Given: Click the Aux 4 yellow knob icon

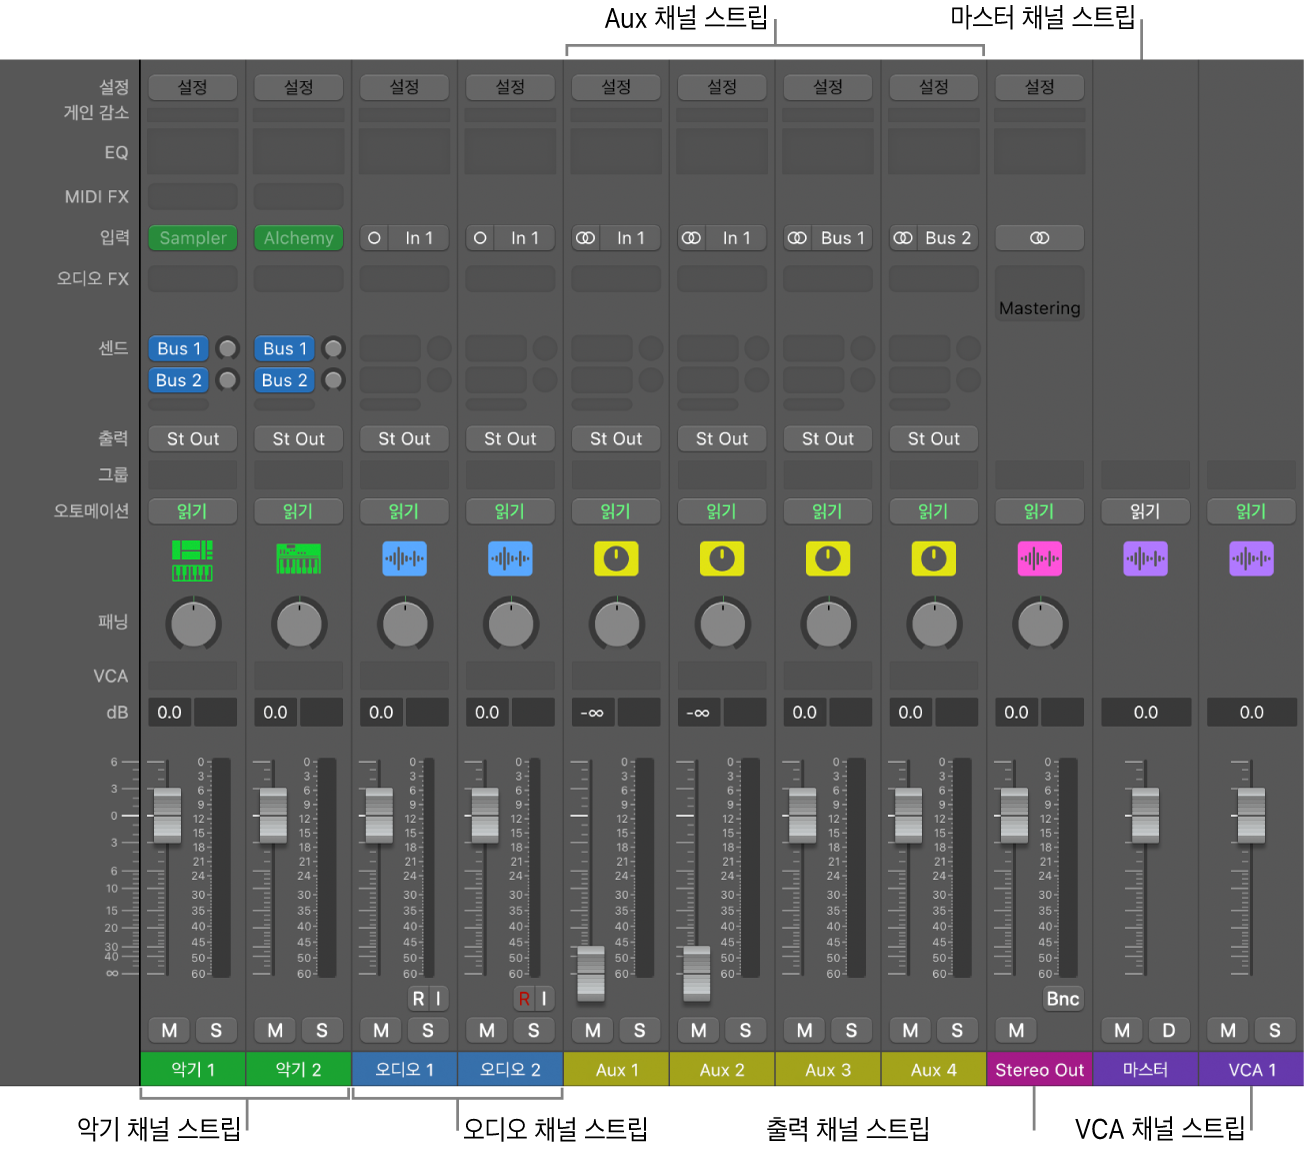Looking at the screenshot, I should point(934,559).
